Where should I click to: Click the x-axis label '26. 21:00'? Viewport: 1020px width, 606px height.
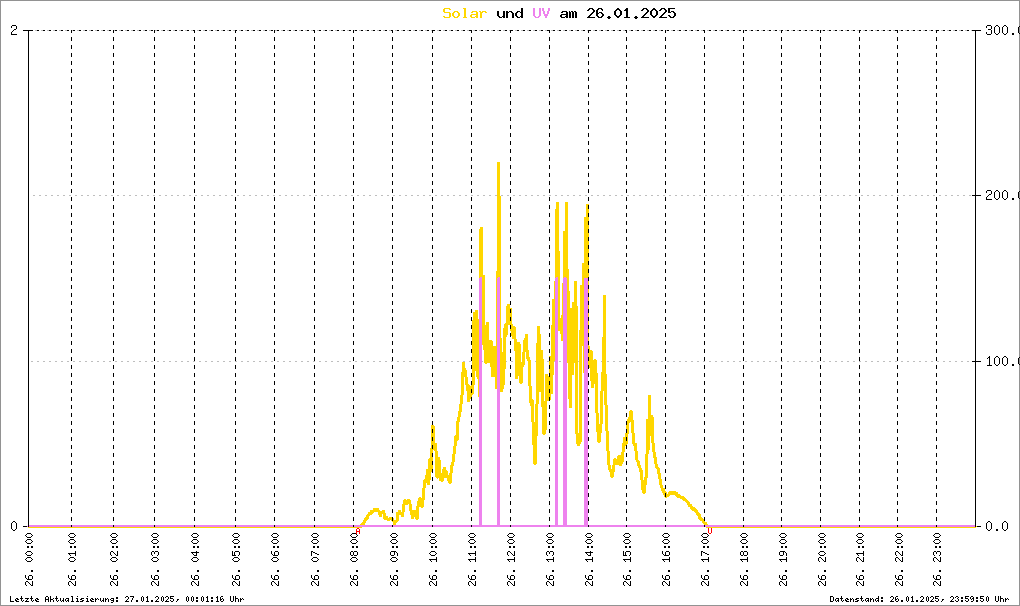[x=861, y=560]
